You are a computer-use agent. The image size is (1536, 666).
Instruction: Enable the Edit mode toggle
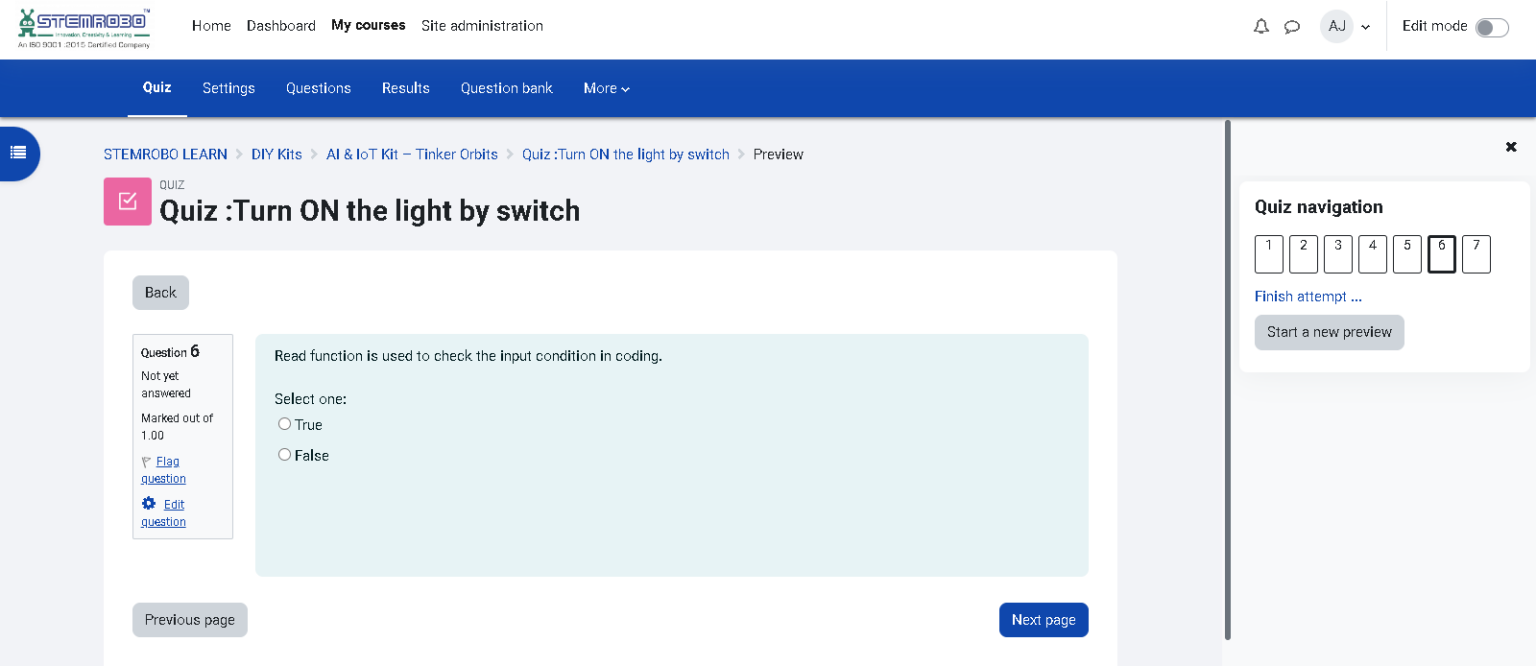[1492, 29]
